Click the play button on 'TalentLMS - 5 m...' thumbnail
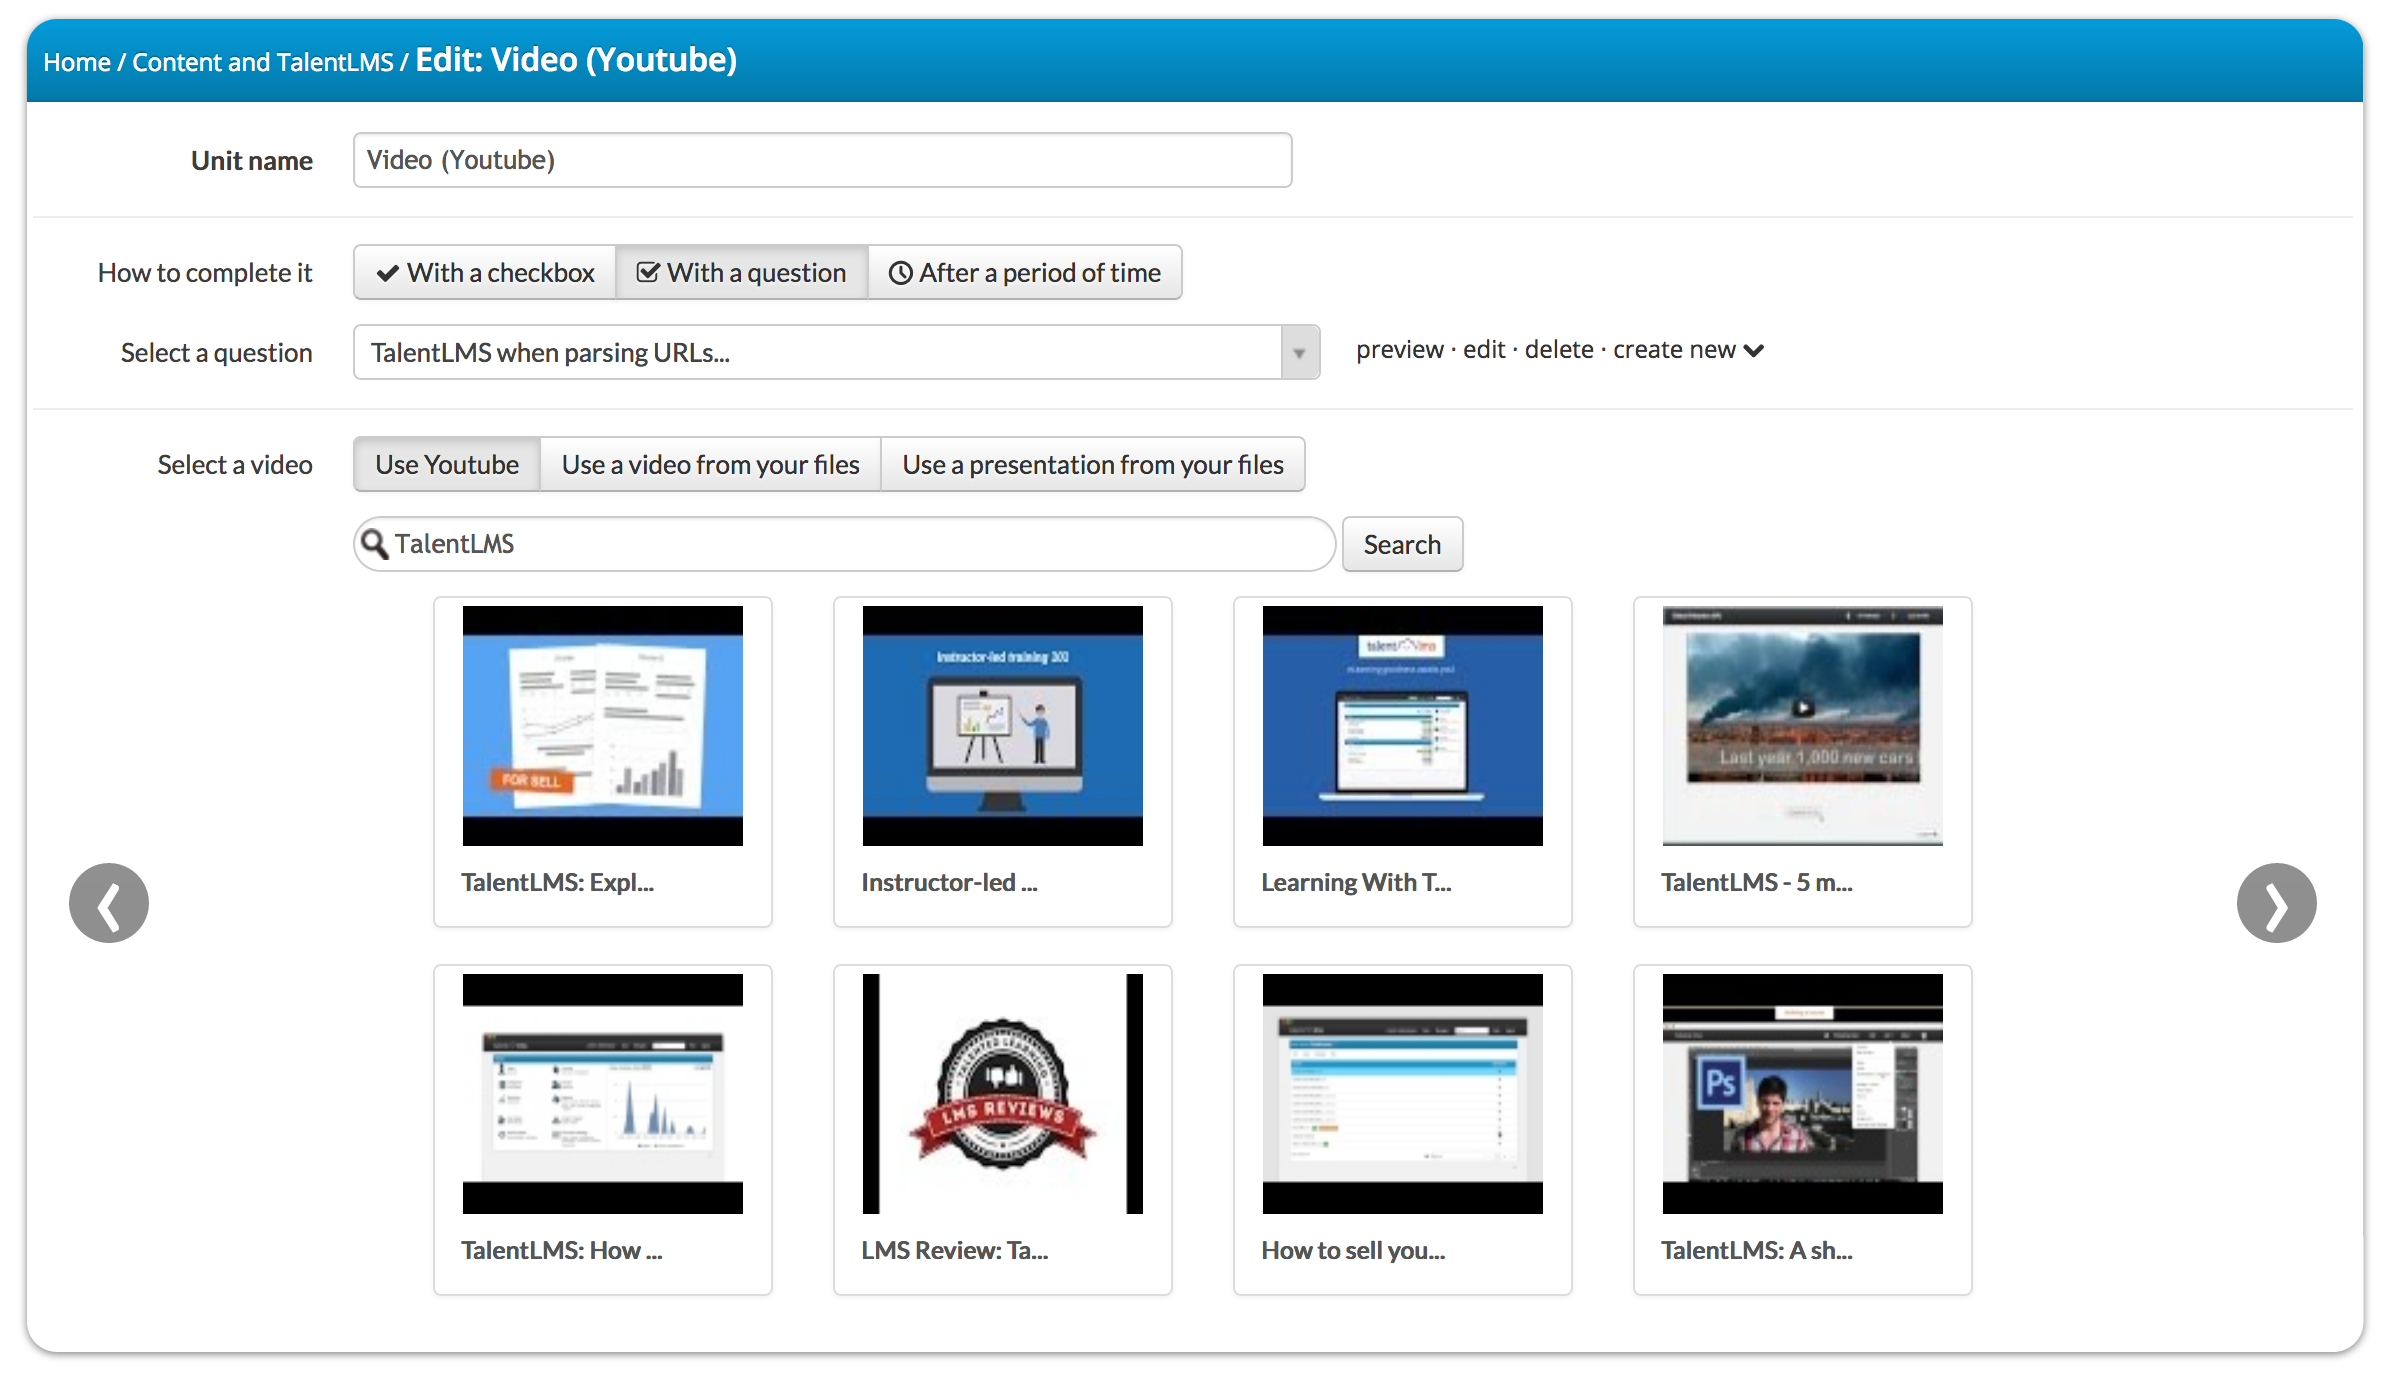 point(1802,706)
